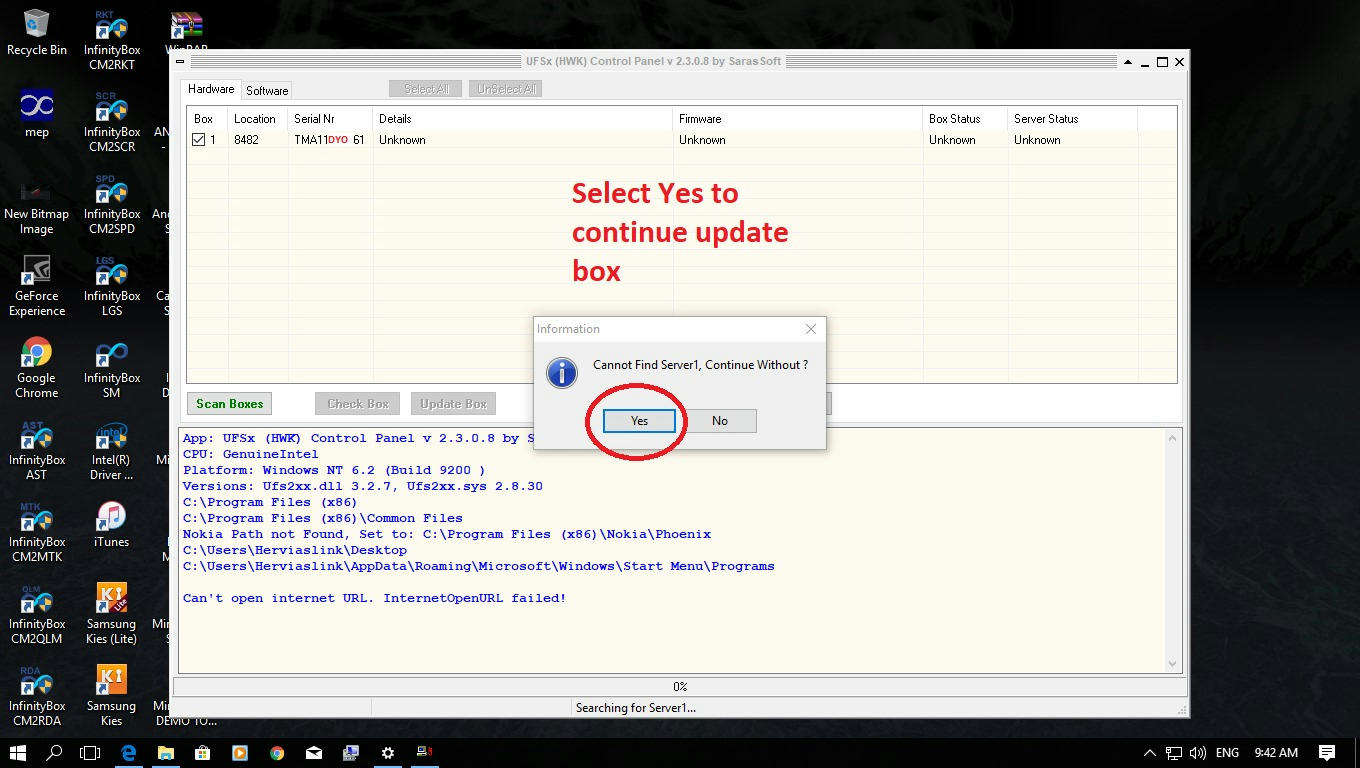Select InfinityBox AST shortcut
The width and height of the screenshot is (1360, 768).
(37, 450)
